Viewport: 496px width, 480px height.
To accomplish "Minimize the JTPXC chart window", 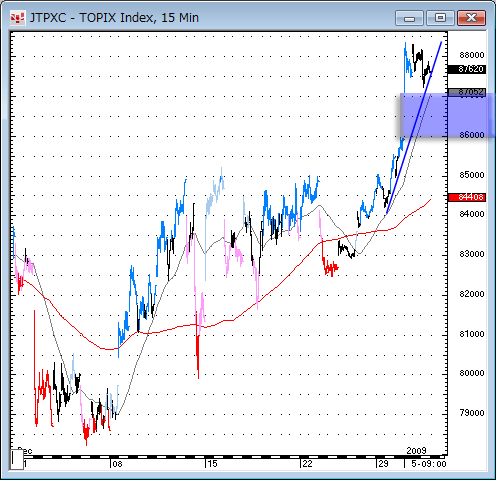I will [409, 18].
